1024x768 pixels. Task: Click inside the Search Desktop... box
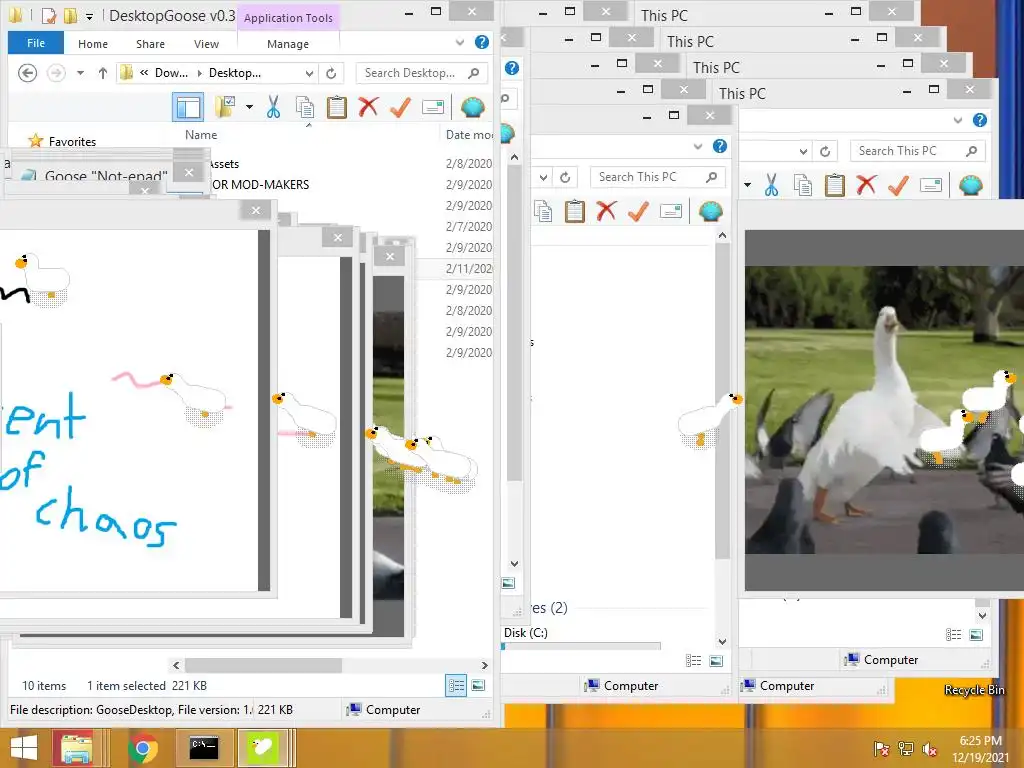tap(422, 73)
